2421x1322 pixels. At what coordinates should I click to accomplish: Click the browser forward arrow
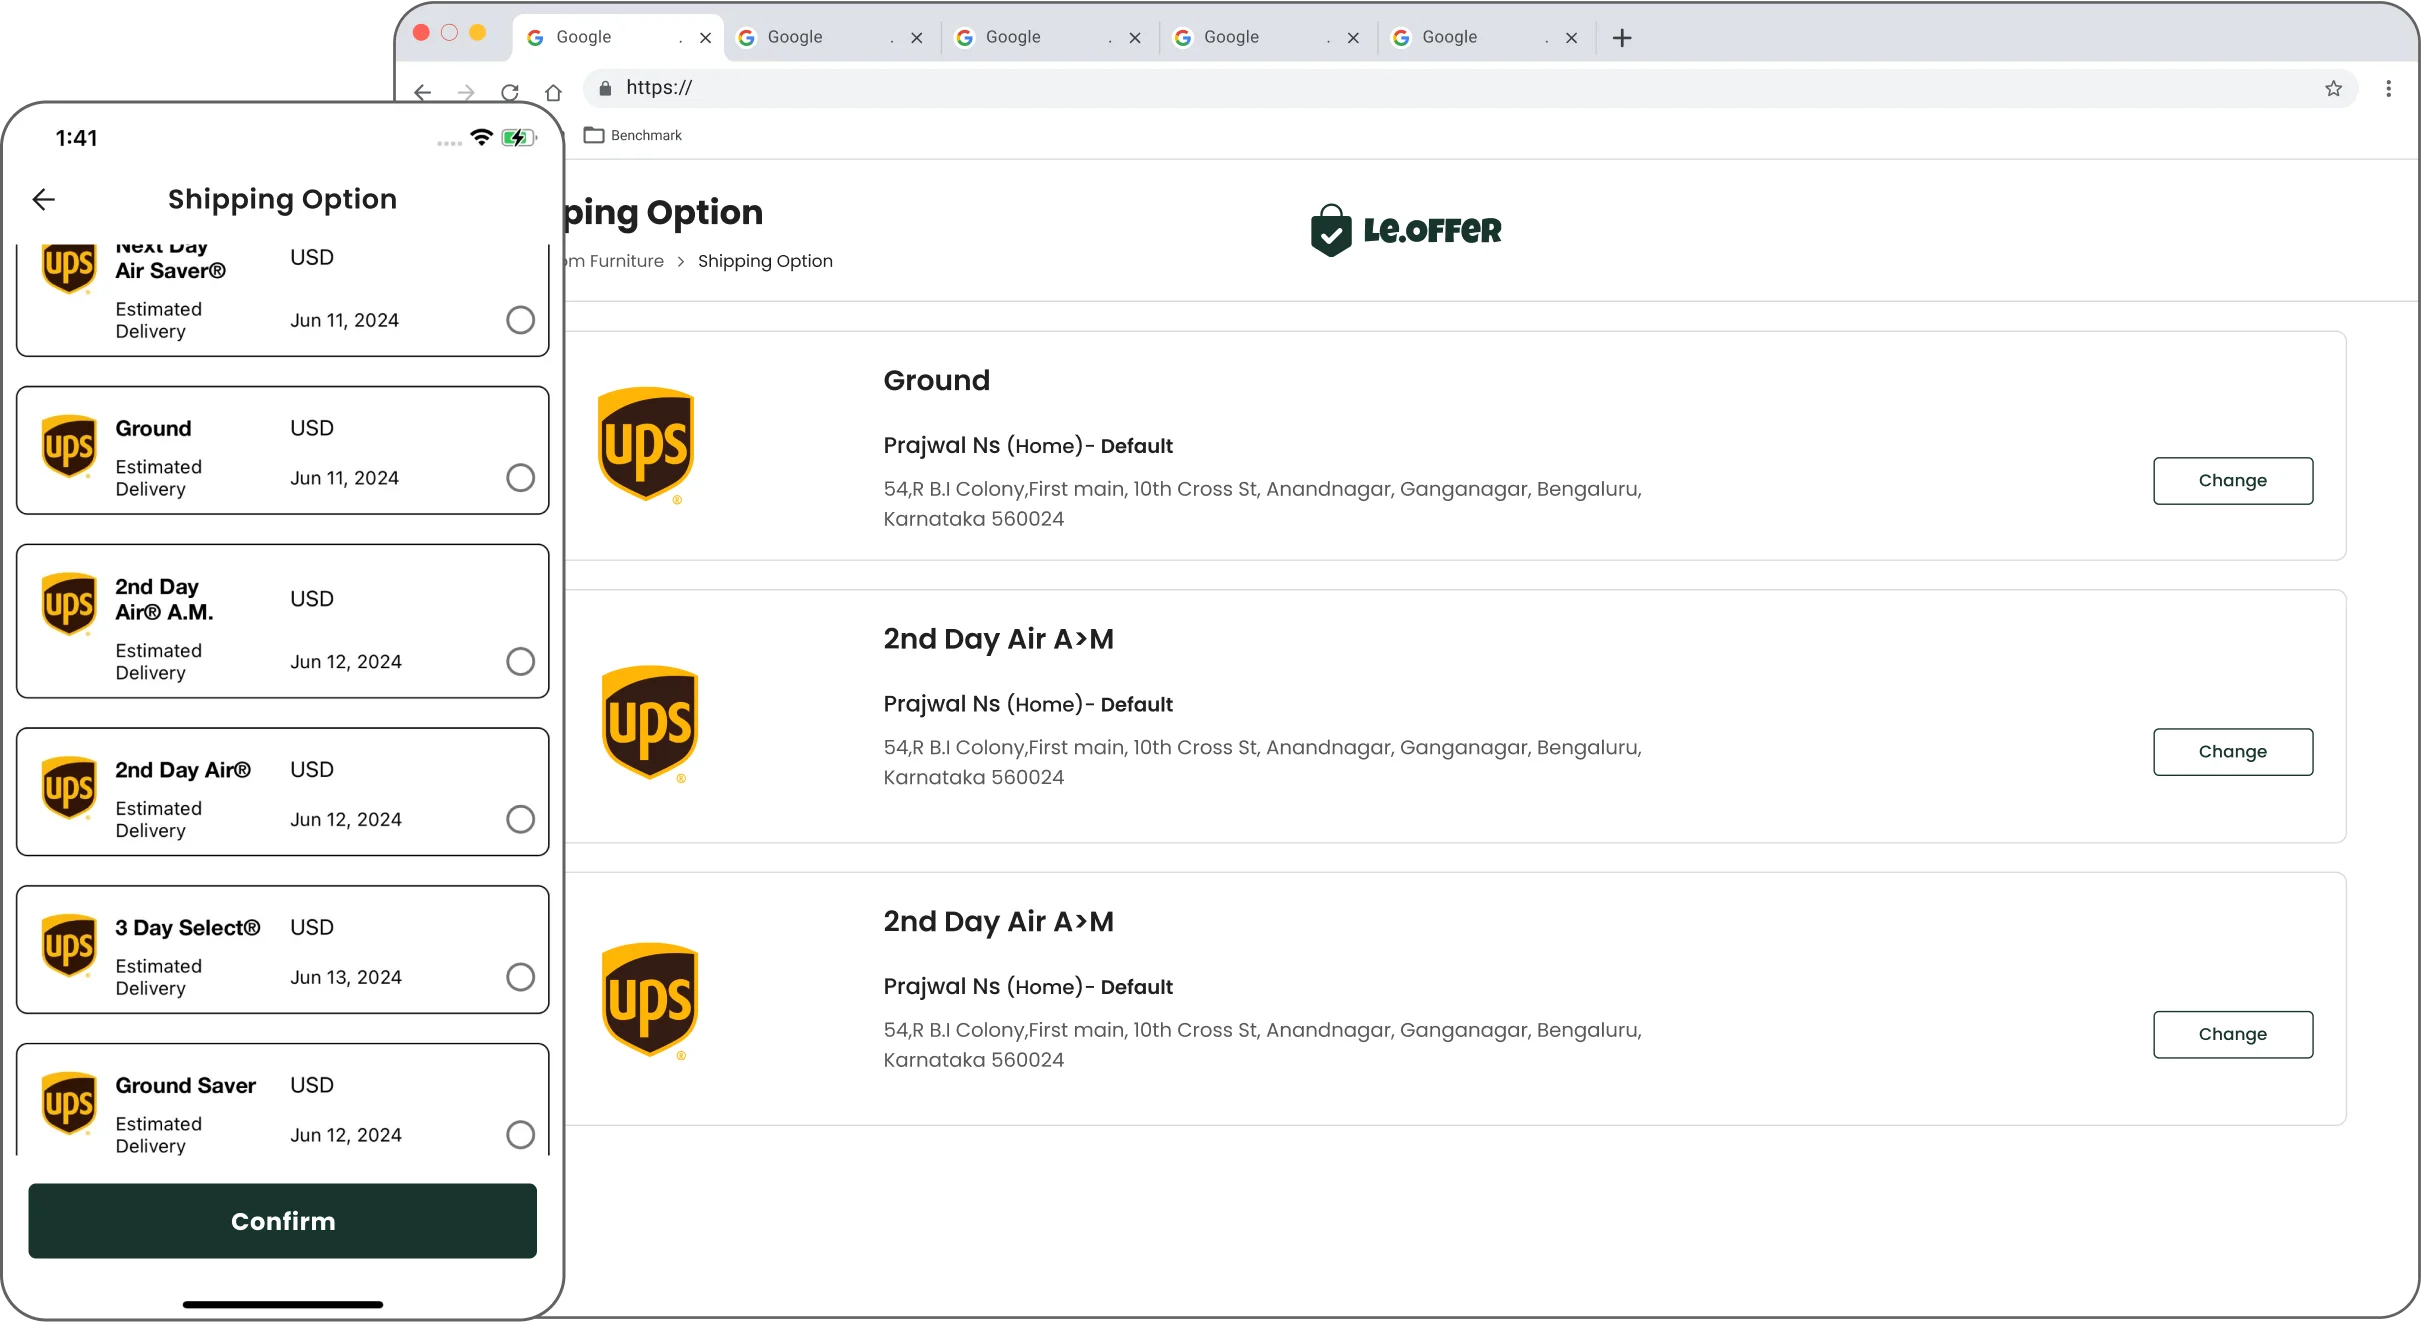point(466,92)
